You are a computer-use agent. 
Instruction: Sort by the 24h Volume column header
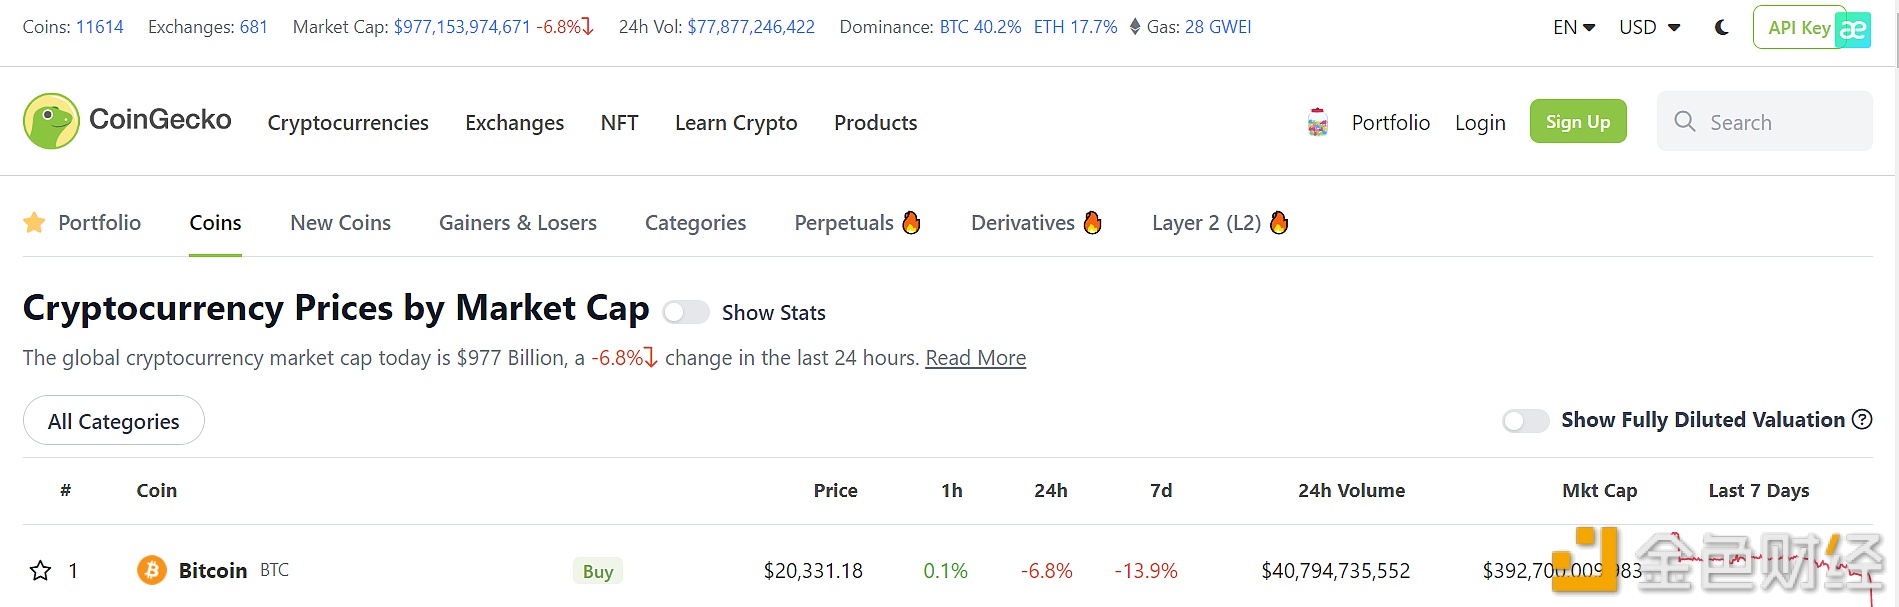1352,490
